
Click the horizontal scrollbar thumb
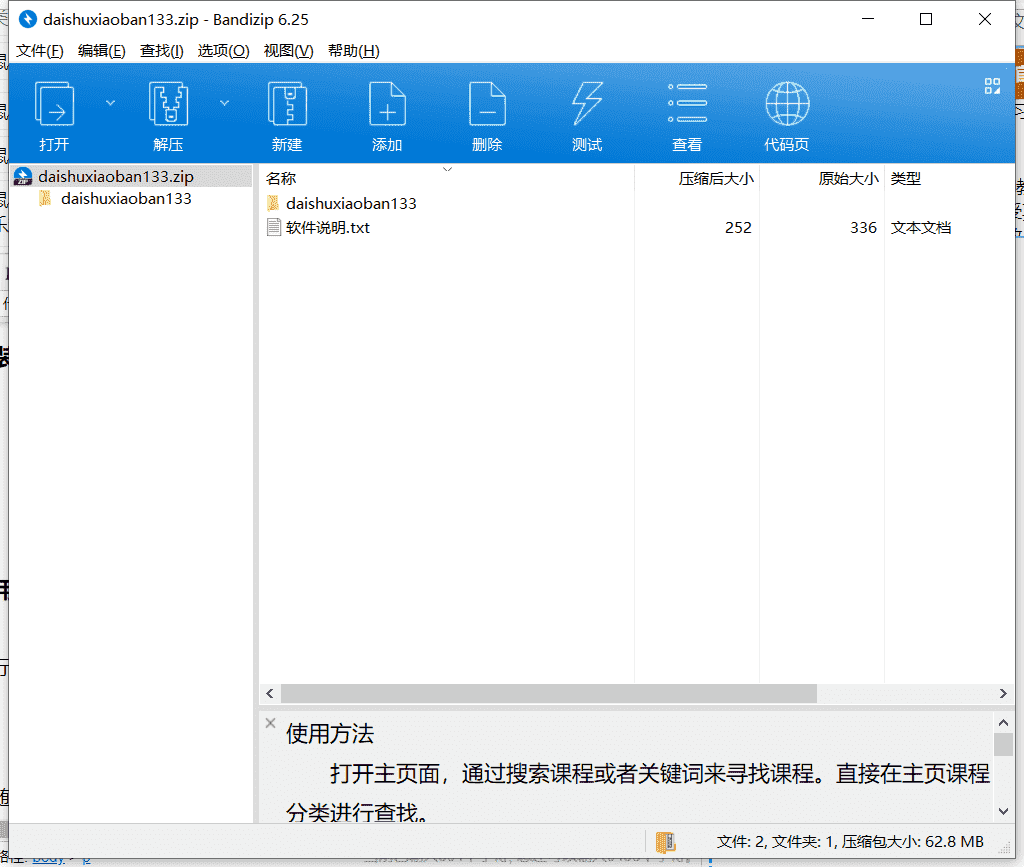pyautogui.click(x=549, y=693)
